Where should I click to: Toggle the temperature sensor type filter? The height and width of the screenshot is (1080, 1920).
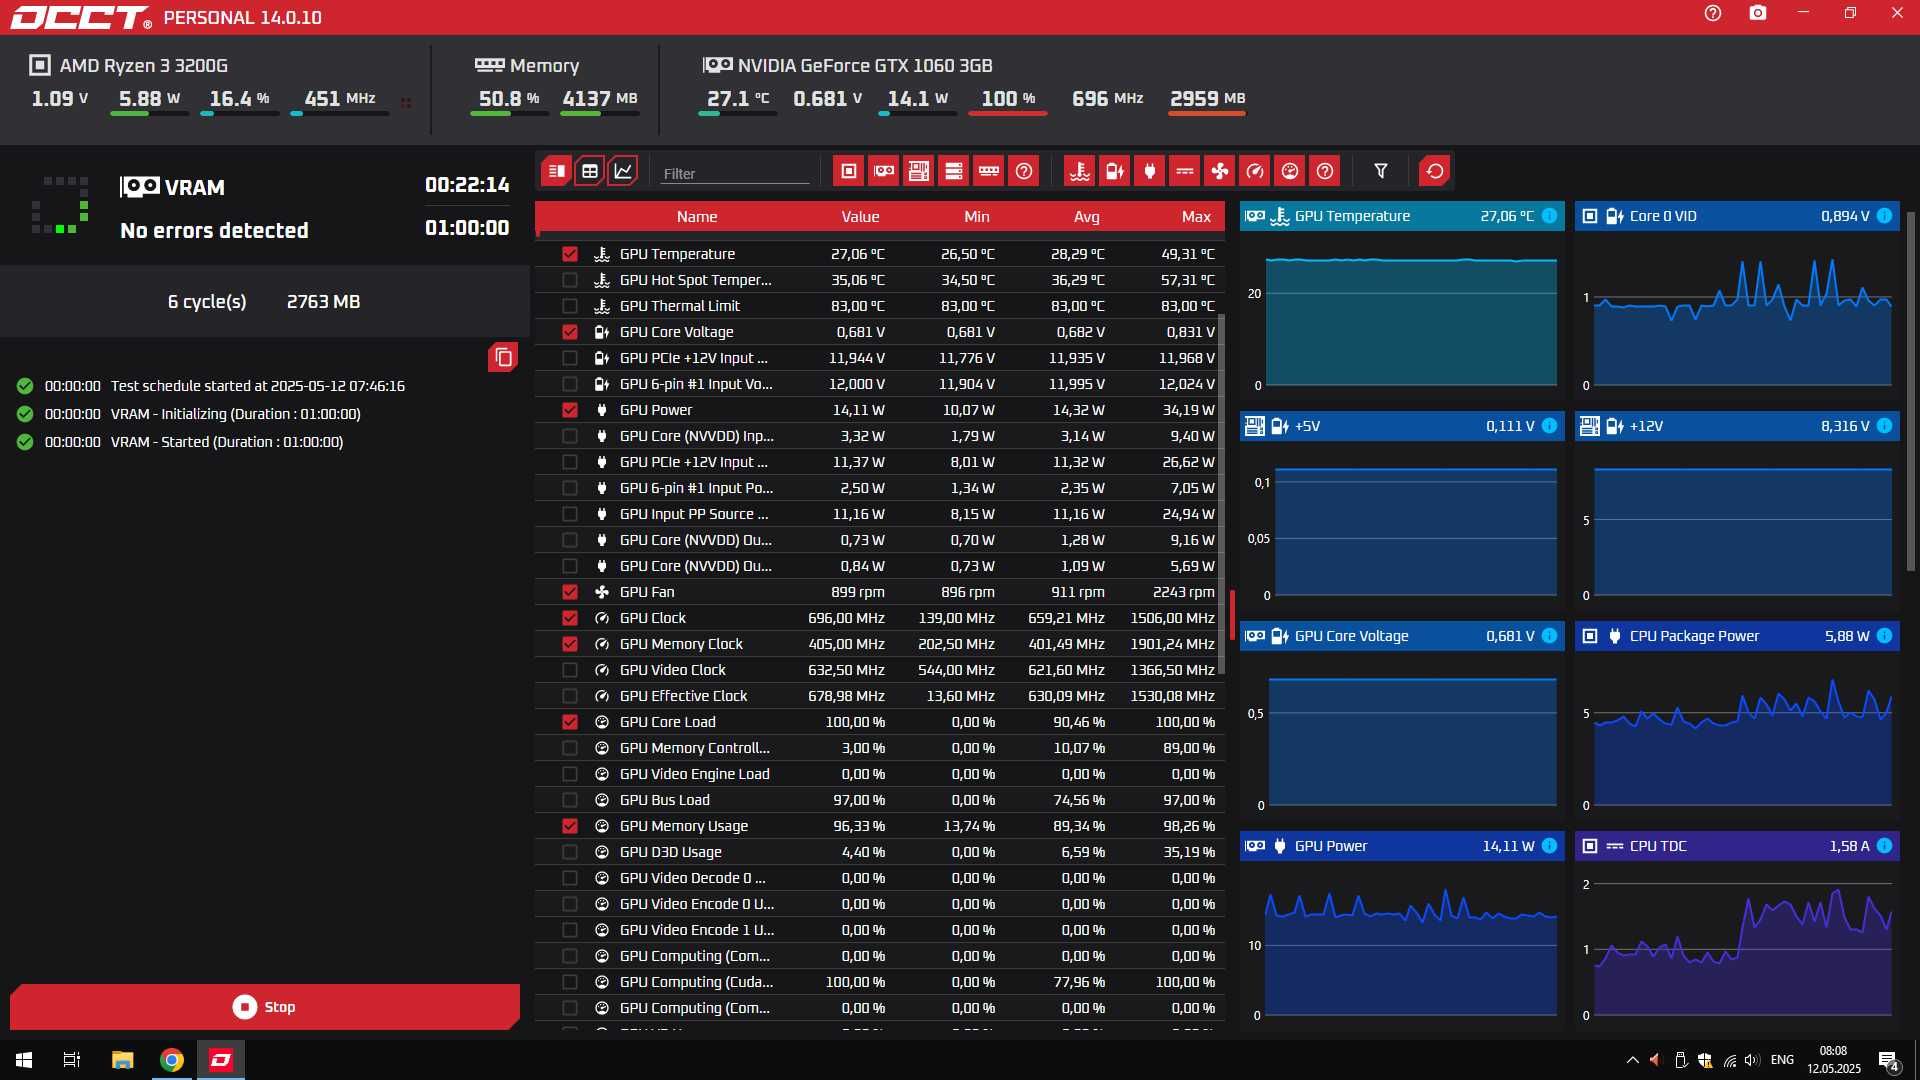(x=1080, y=171)
